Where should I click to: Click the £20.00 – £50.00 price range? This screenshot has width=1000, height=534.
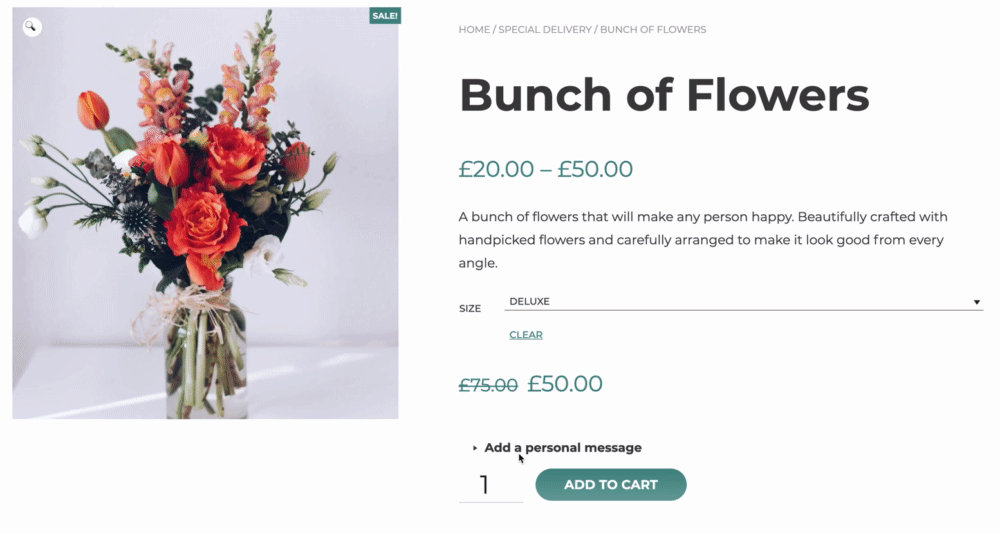click(545, 169)
